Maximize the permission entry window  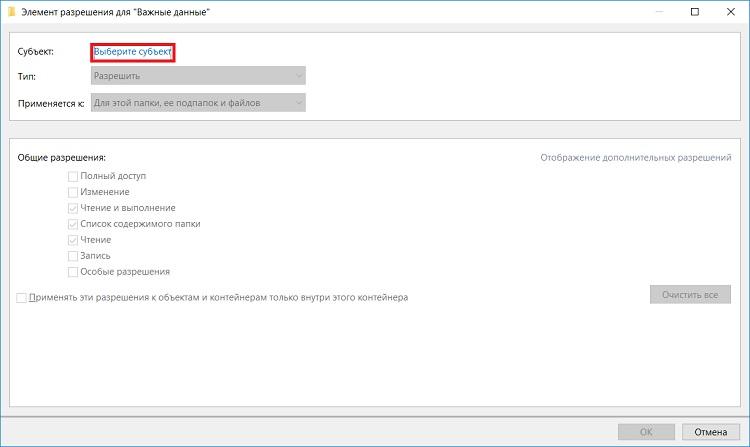point(695,12)
